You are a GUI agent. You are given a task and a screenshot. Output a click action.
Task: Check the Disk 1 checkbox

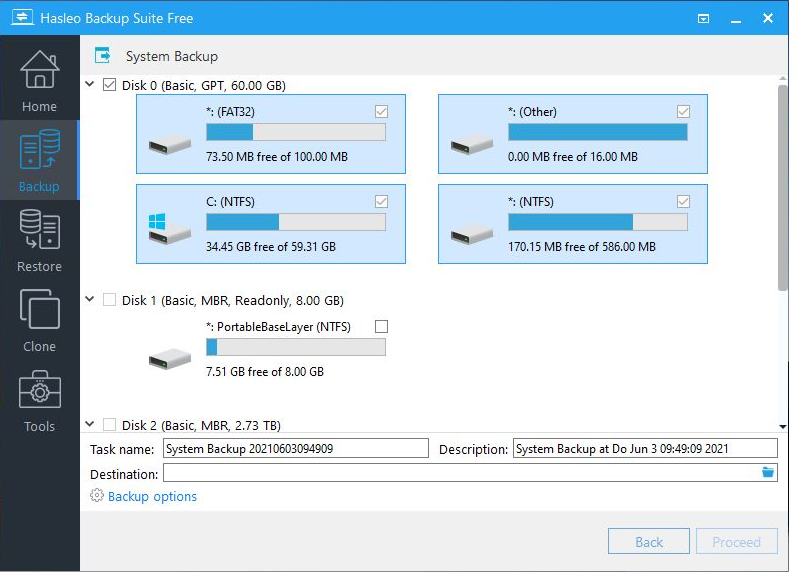pos(109,300)
